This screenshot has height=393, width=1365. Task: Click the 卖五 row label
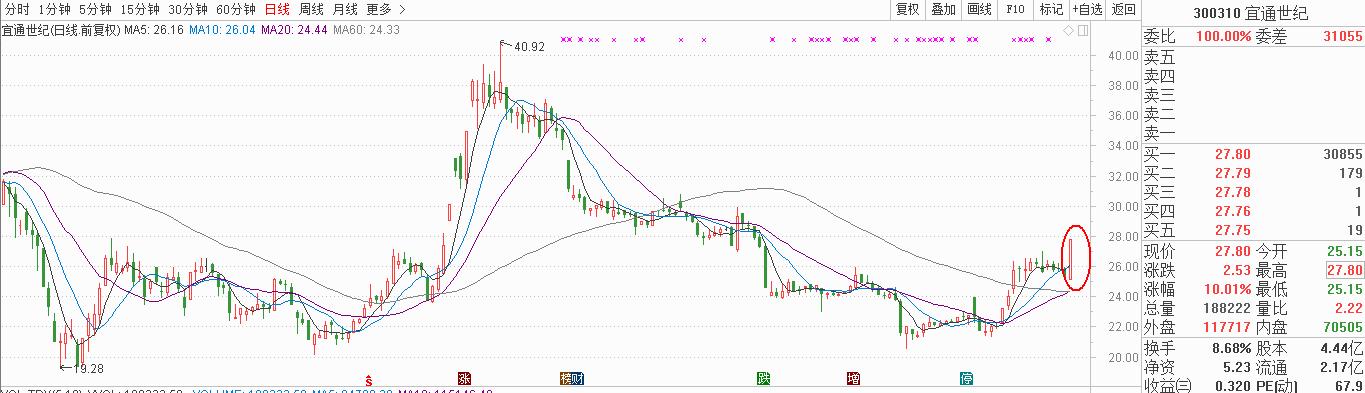[x=1159, y=57]
